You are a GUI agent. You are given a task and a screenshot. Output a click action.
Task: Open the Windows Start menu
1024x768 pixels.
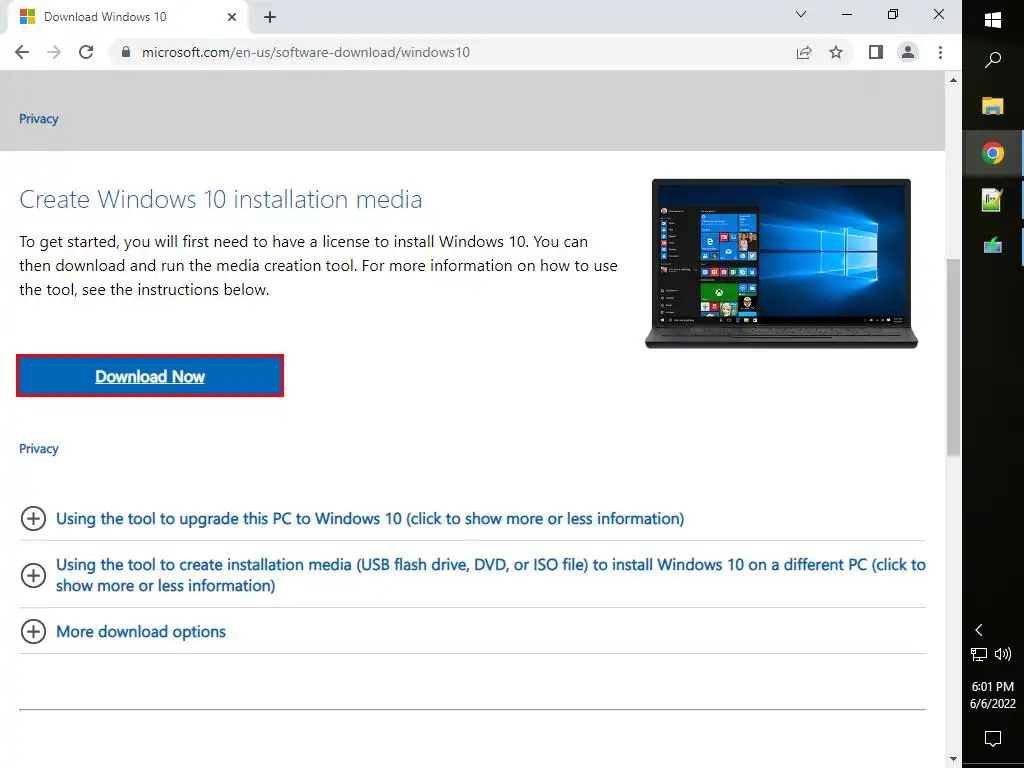993,20
